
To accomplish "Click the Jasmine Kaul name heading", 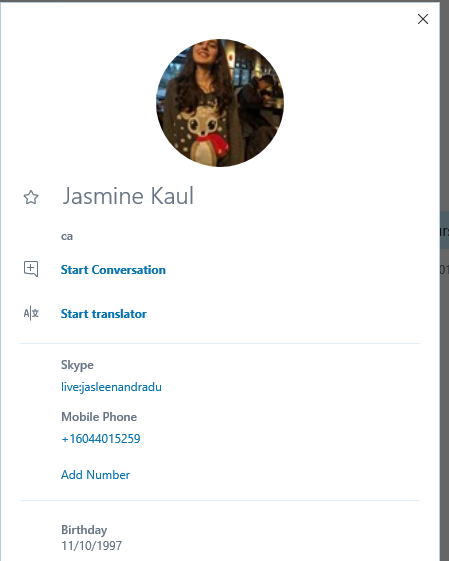I will [128, 196].
